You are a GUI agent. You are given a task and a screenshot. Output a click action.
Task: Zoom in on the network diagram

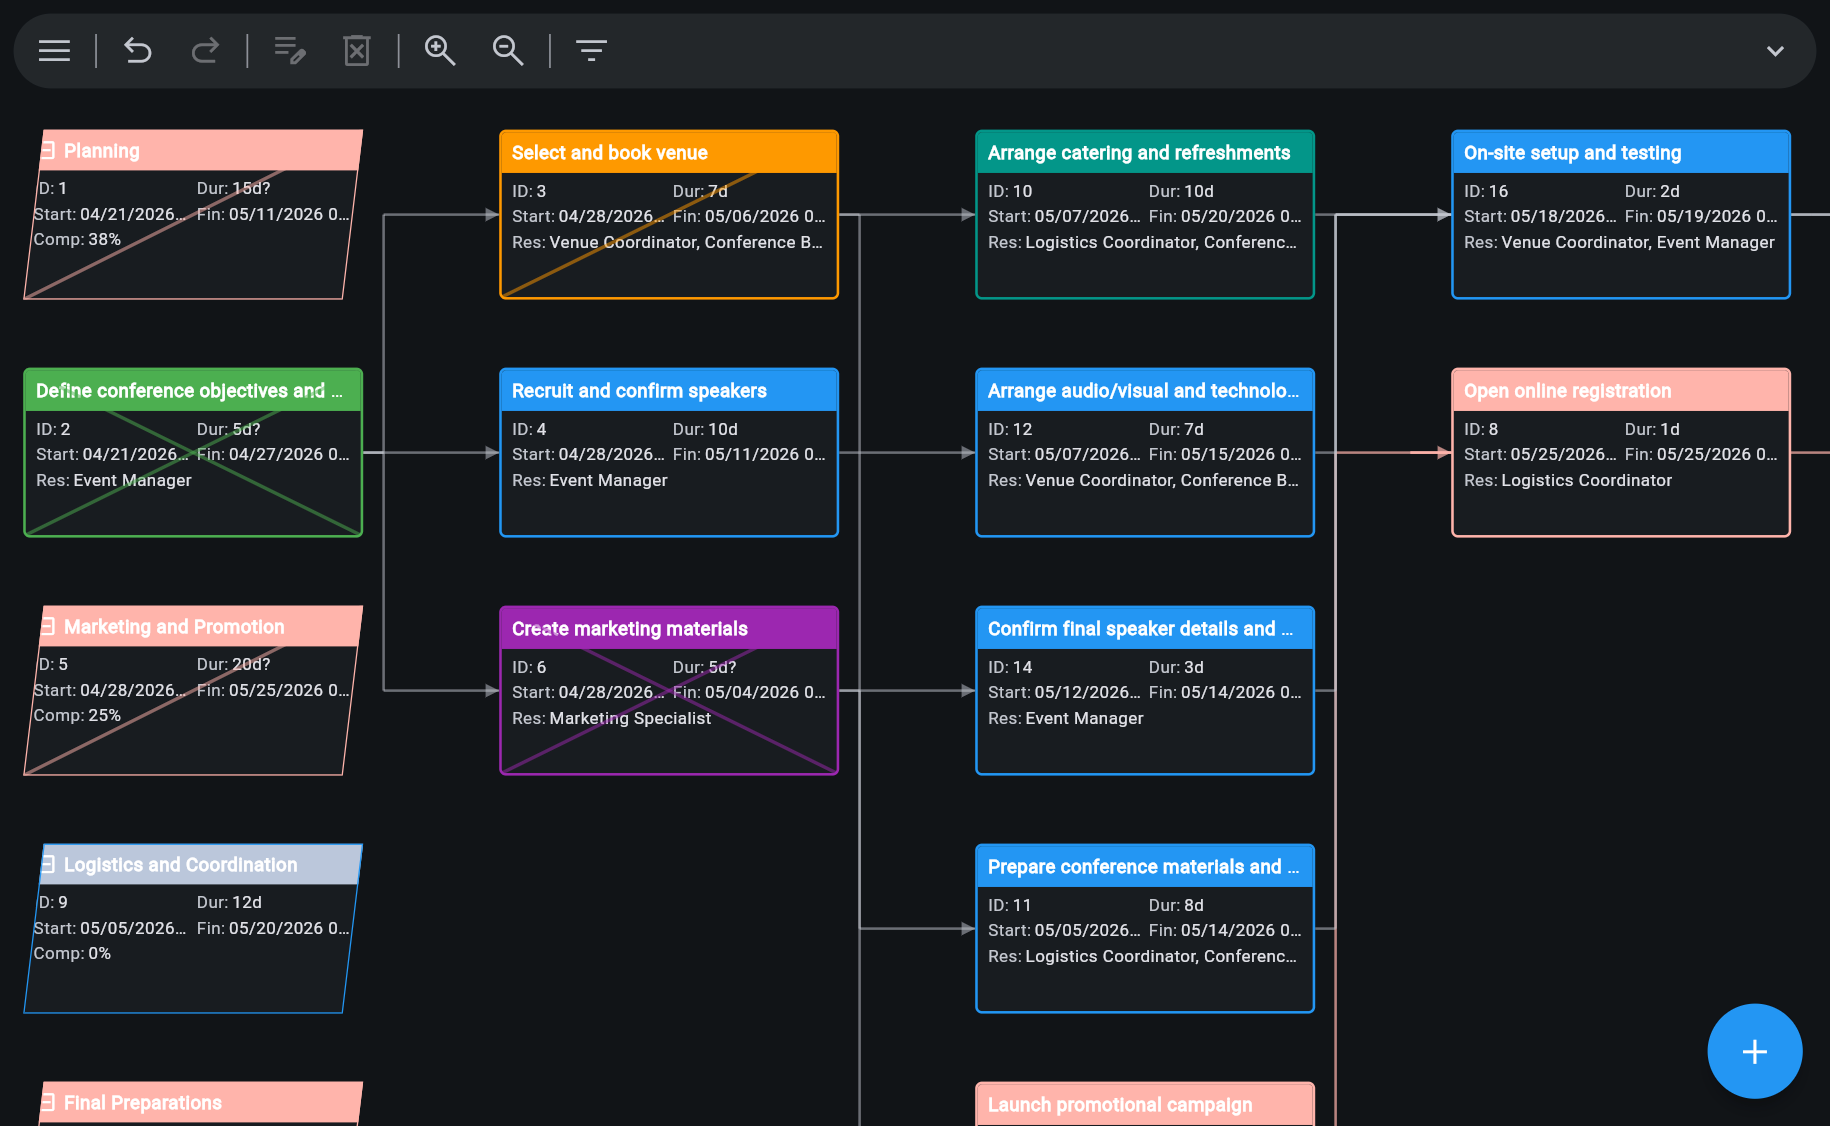[439, 50]
